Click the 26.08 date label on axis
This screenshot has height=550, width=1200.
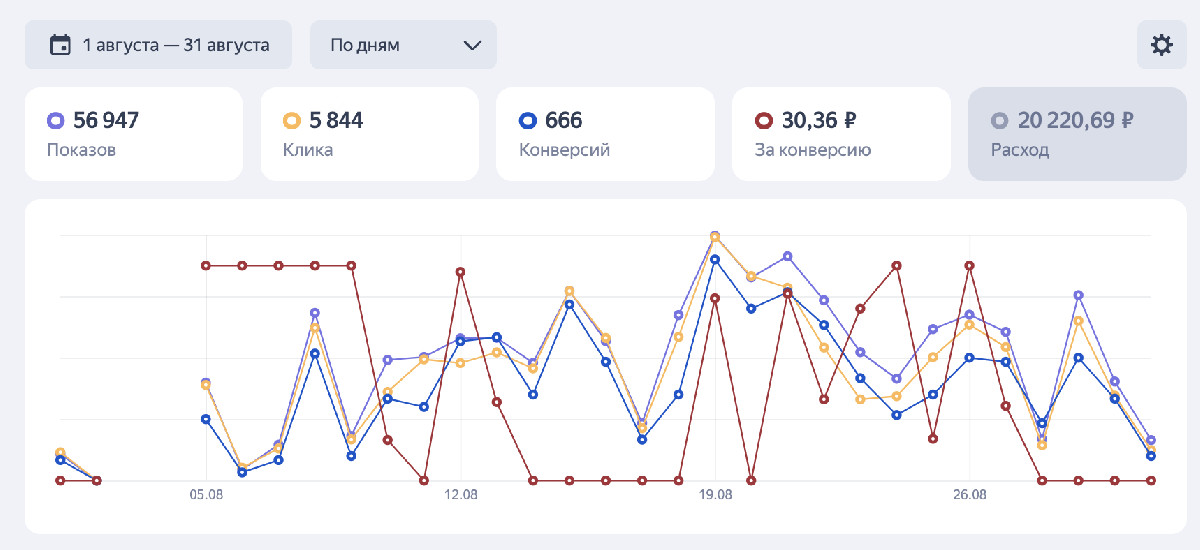tap(969, 495)
